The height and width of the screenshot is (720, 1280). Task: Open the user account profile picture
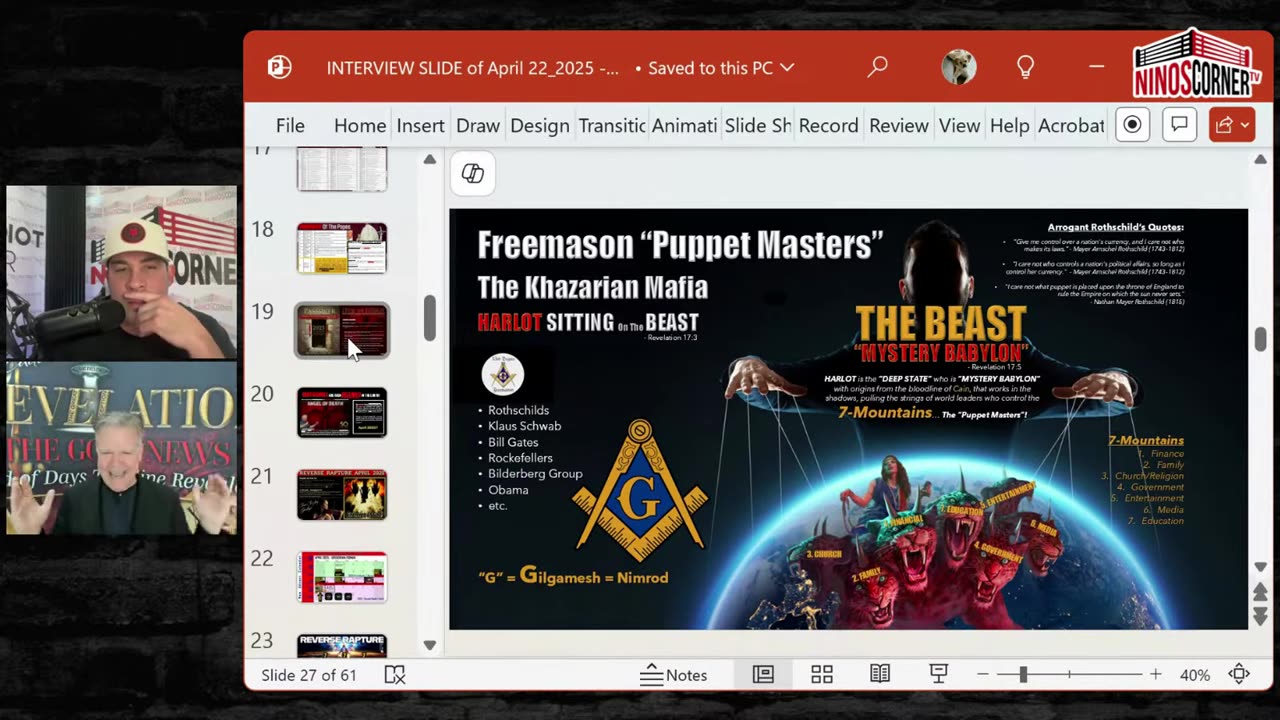pos(958,67)
